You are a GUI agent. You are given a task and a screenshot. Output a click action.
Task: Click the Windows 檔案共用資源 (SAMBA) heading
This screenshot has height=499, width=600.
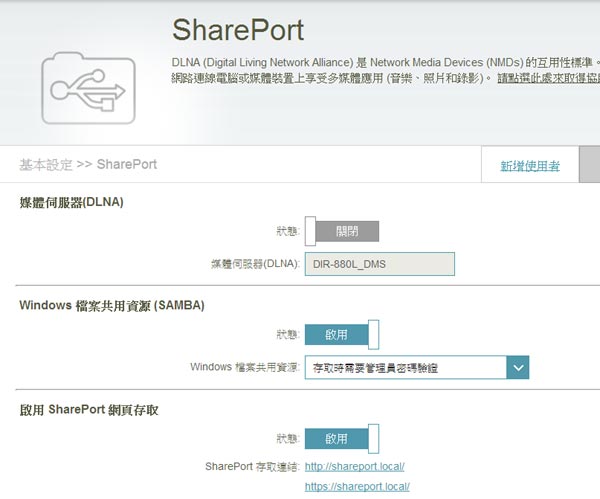coord(112,306)
